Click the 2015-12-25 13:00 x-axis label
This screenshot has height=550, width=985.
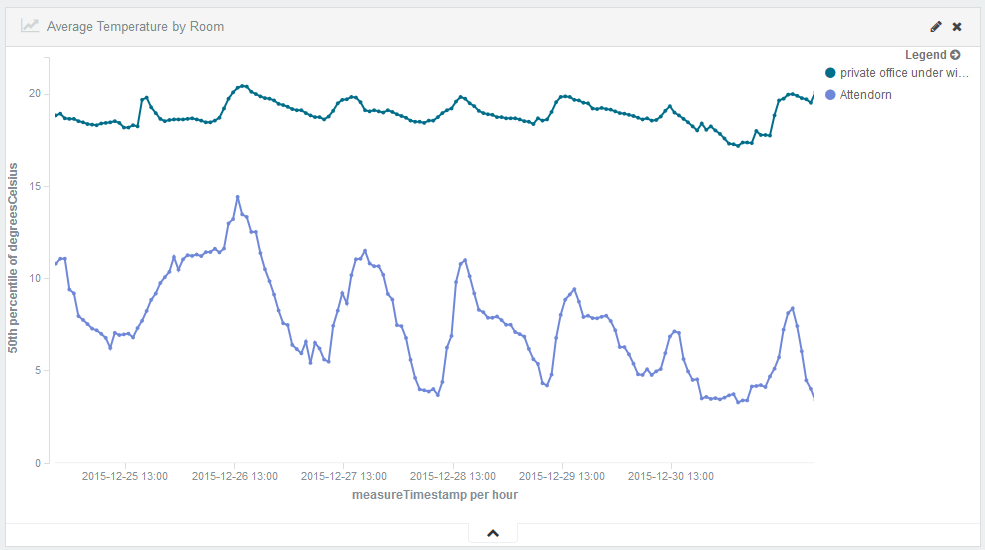click(x=124, y=477)
